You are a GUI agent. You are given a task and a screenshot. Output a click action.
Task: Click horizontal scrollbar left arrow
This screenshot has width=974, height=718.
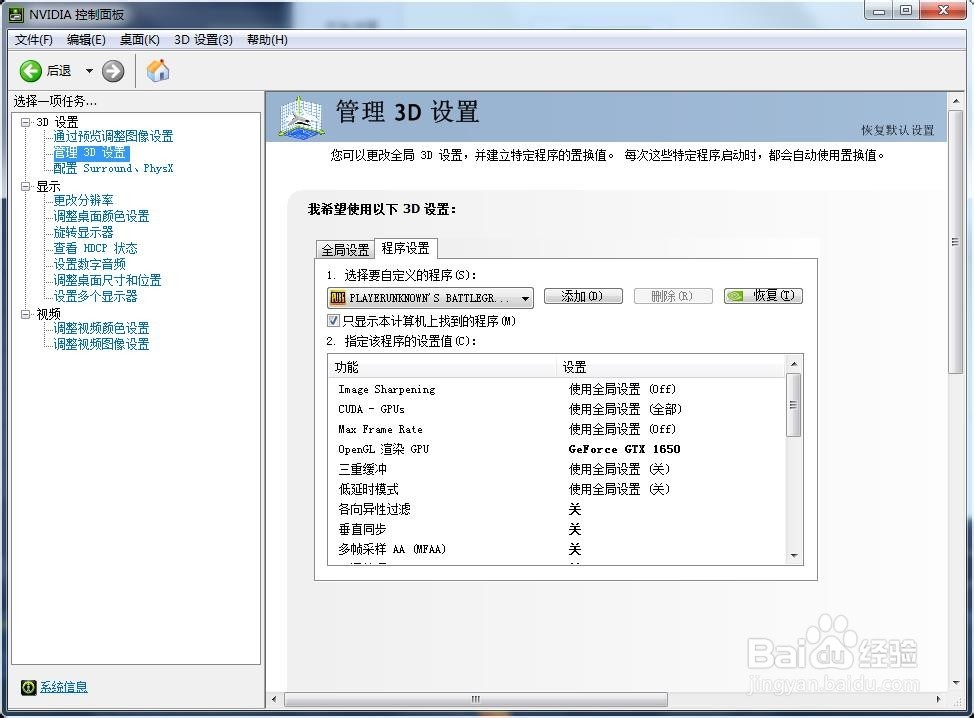coord(274,699)
